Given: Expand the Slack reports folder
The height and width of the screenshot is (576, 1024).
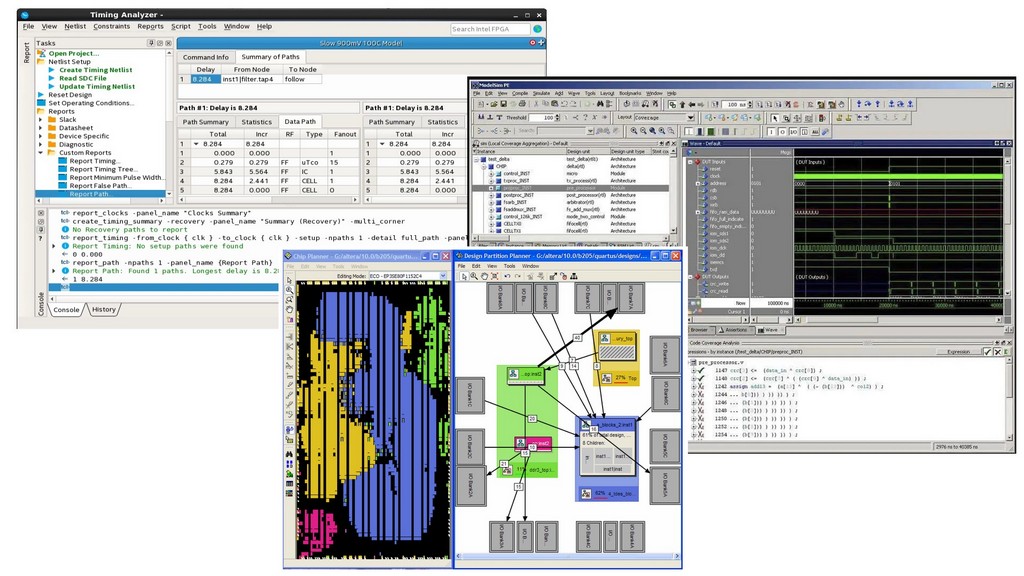Looking at the screenshot, I should 40,120.
